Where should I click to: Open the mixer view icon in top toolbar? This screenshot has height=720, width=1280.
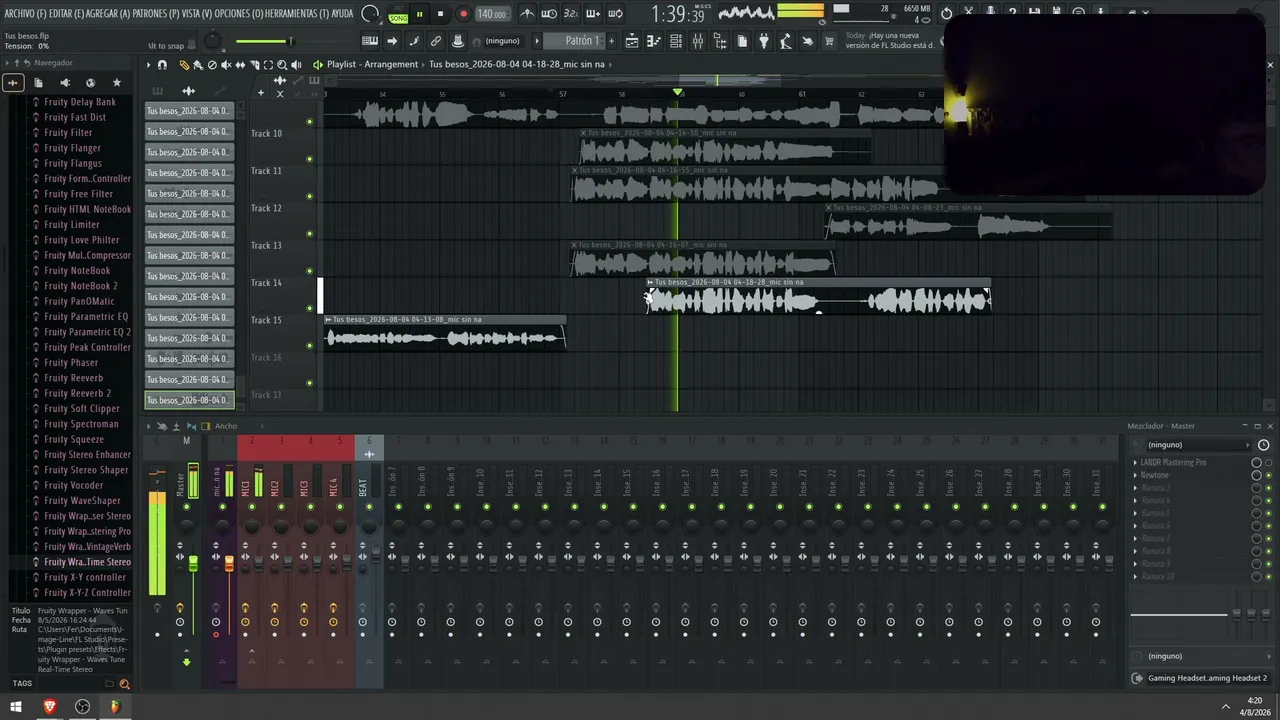tap(698, 41)
